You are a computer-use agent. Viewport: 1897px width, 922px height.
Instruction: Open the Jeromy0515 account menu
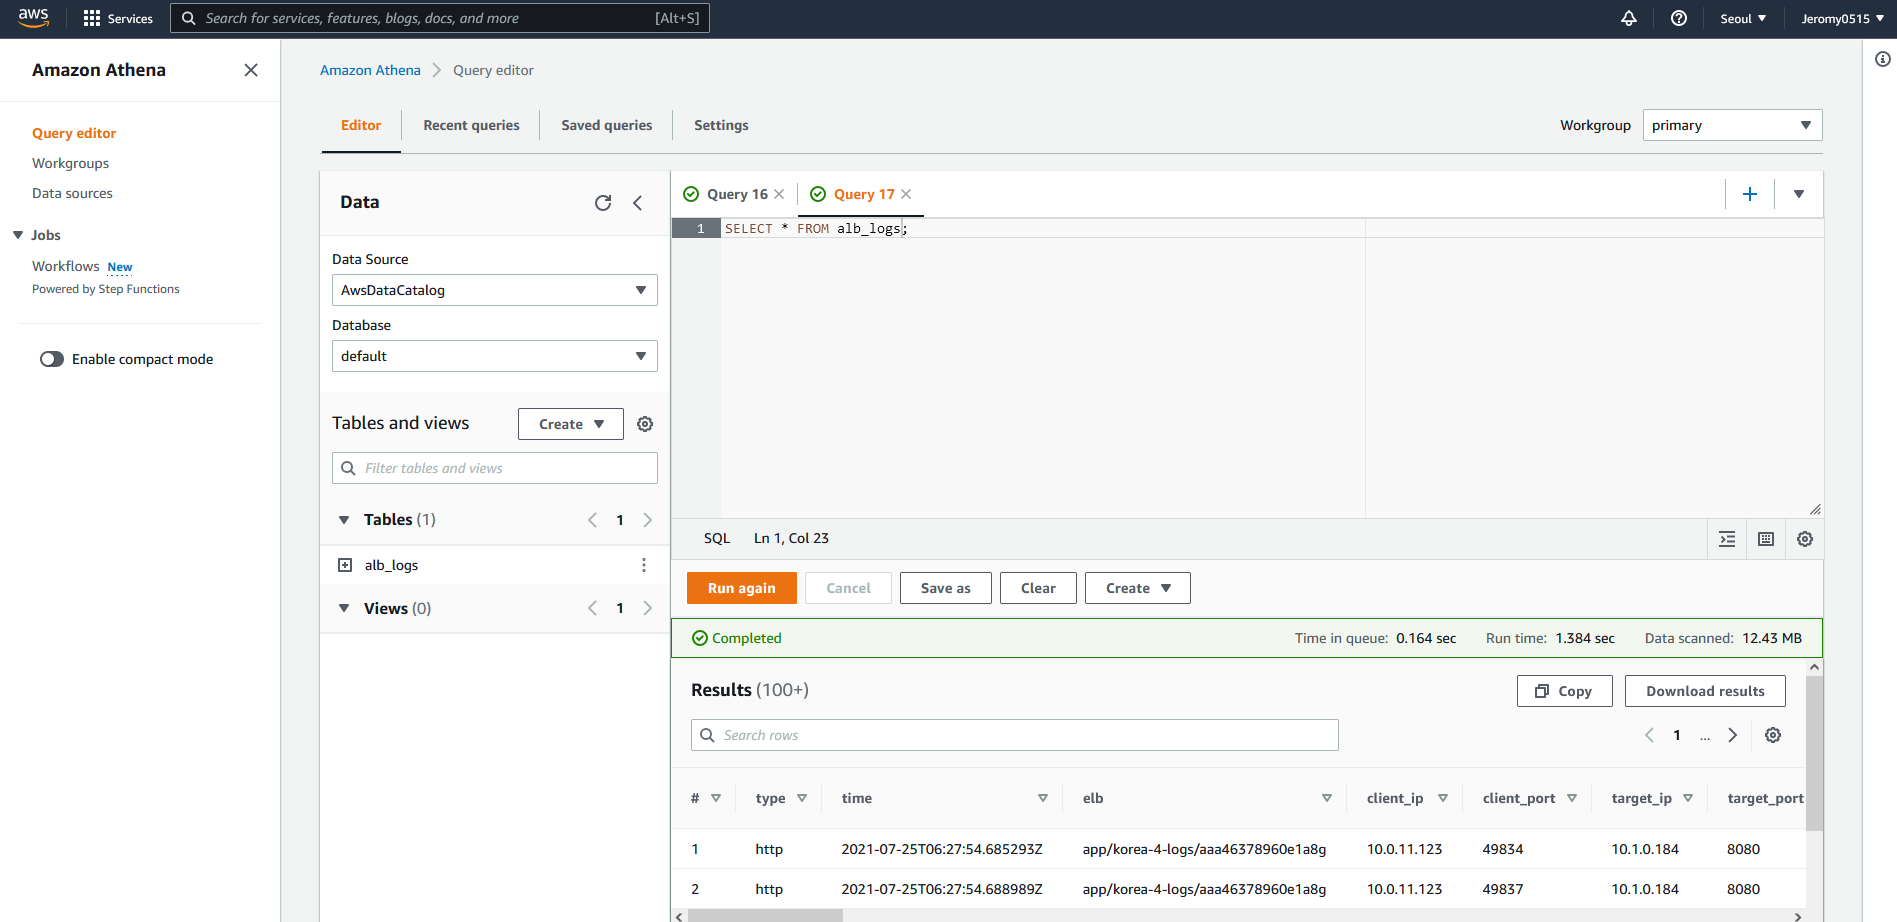(1842, 18)
